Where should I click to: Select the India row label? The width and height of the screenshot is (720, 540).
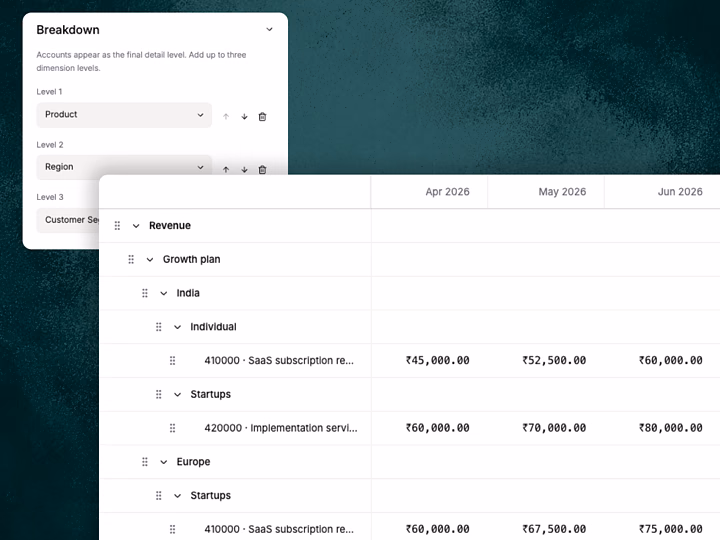coord(188,293)
